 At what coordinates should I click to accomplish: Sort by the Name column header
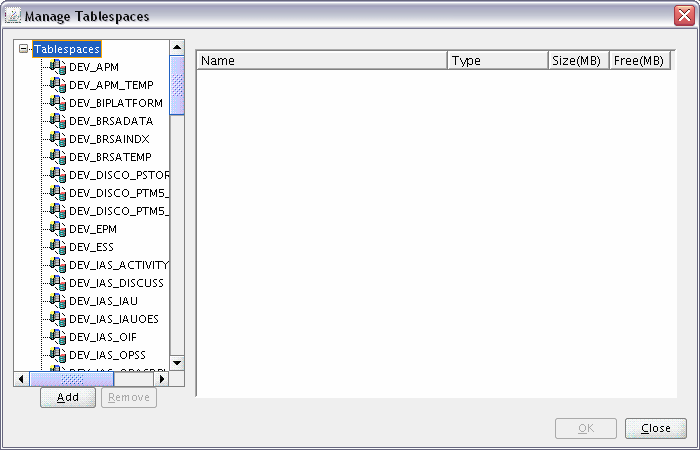(x=322, y=60)
